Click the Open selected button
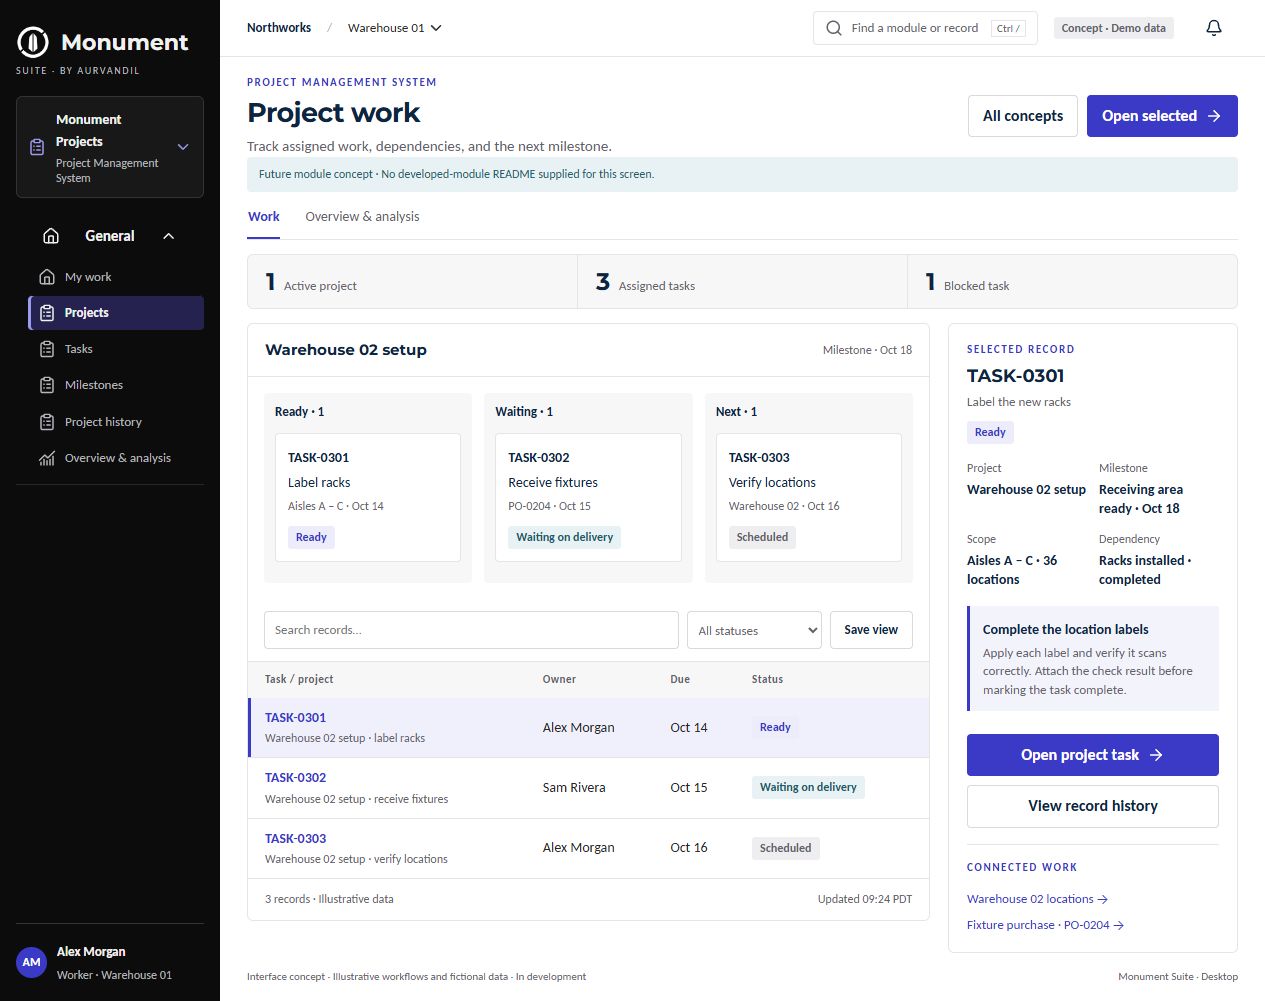 tap(1162, 116)
